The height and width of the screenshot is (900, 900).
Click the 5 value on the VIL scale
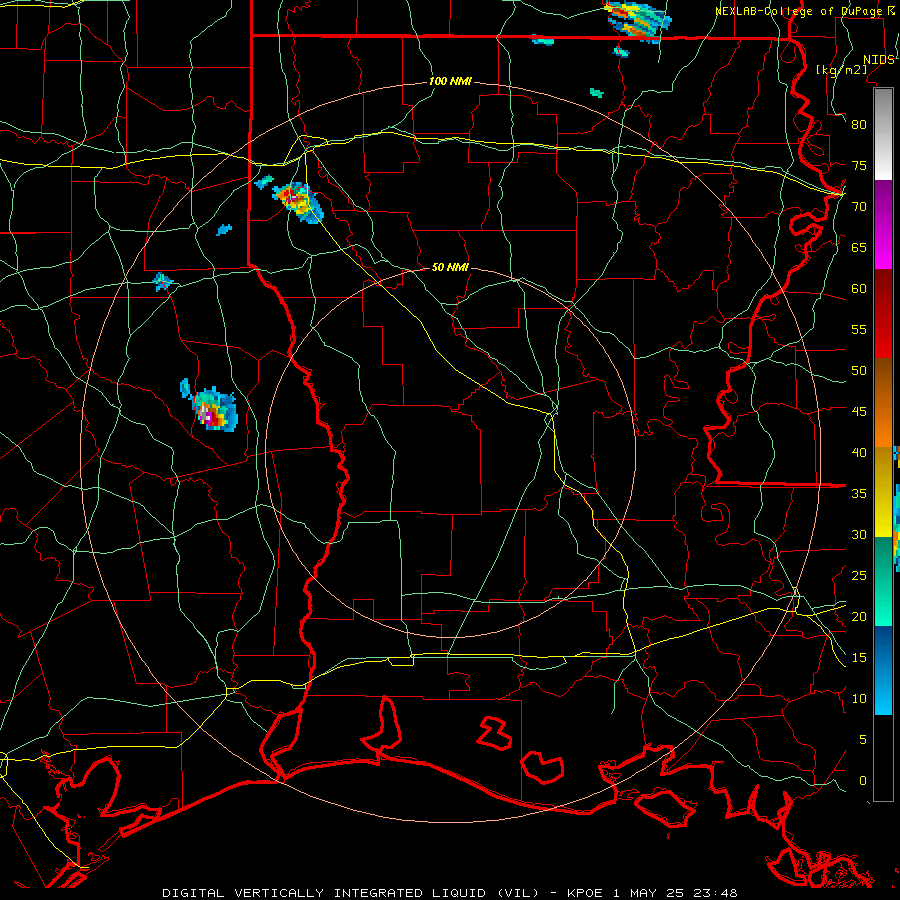coord(863,740)
